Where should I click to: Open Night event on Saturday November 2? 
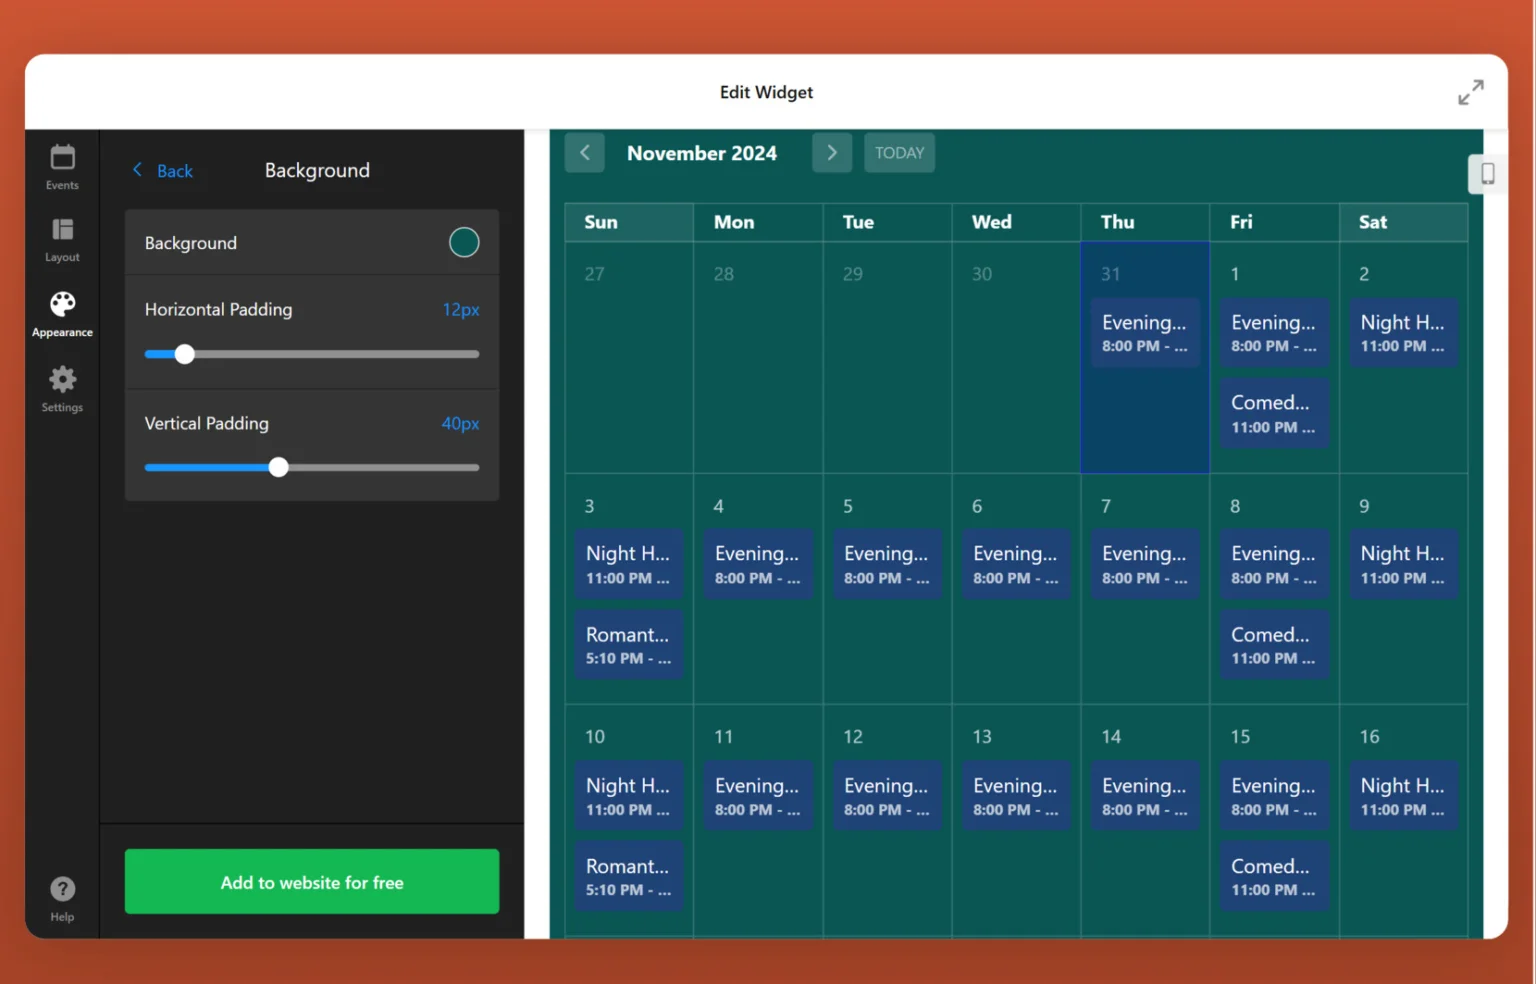click(x=1402, y=333)
